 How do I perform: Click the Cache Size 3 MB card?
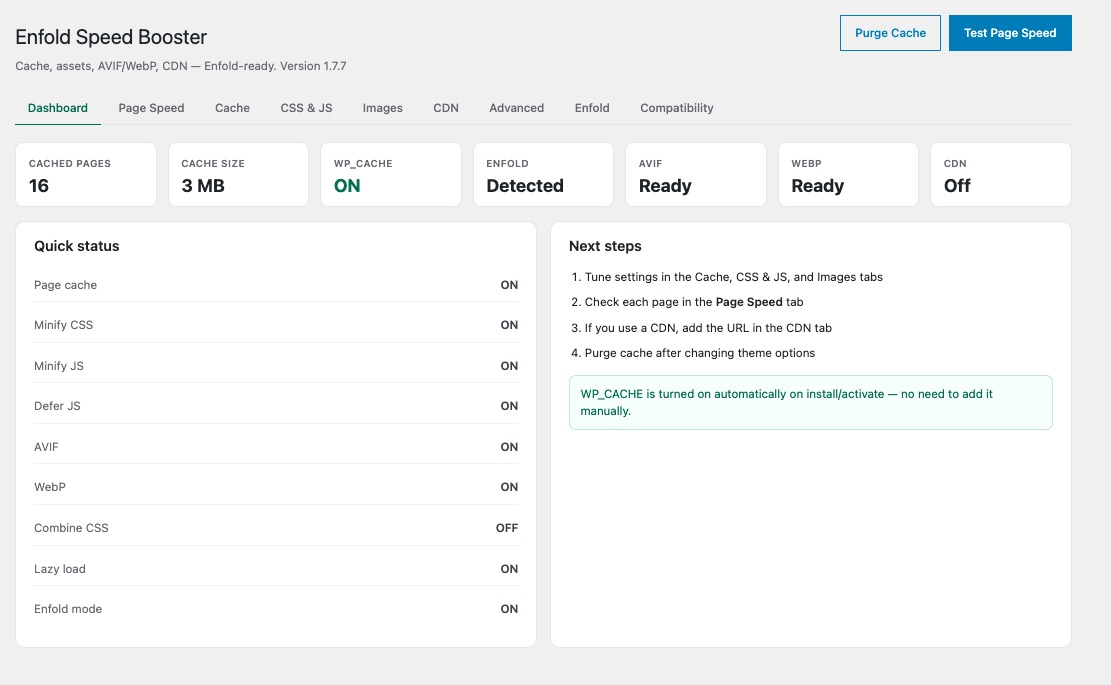coord(238,175)
